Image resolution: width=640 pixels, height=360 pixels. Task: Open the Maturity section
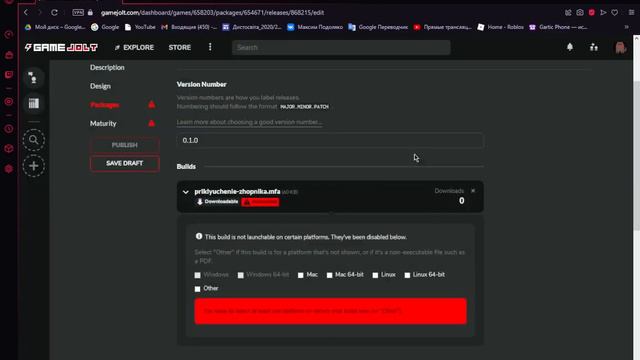tap(103, 123)
